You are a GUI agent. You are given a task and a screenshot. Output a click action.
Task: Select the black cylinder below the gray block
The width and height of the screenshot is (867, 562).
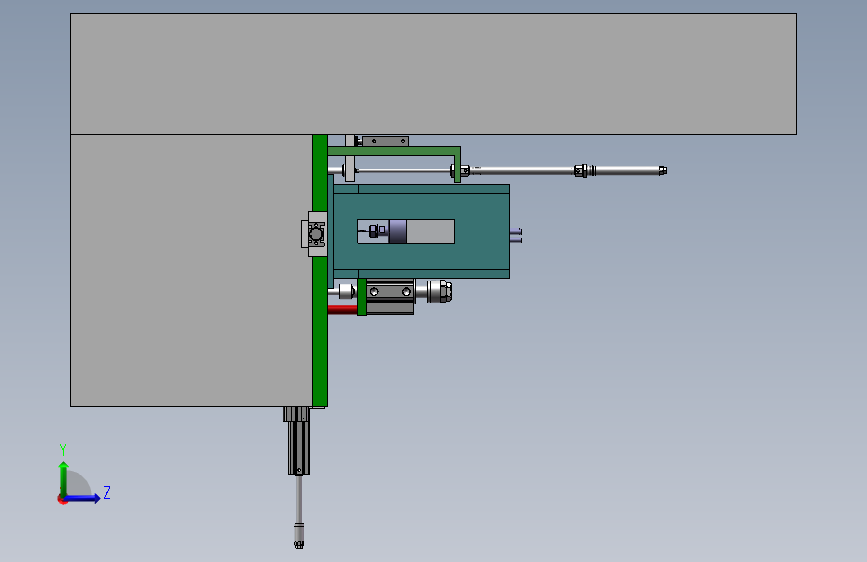299,441
